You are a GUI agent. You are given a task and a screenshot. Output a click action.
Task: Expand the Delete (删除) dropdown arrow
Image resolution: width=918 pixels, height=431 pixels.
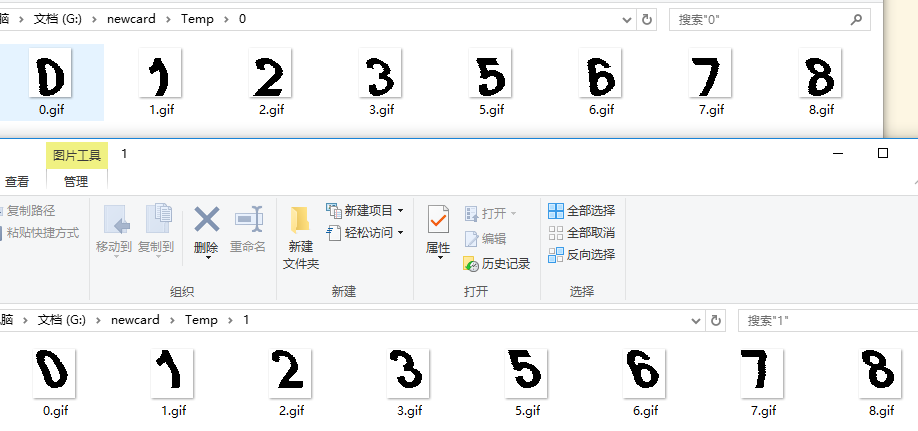click(207, 258)
